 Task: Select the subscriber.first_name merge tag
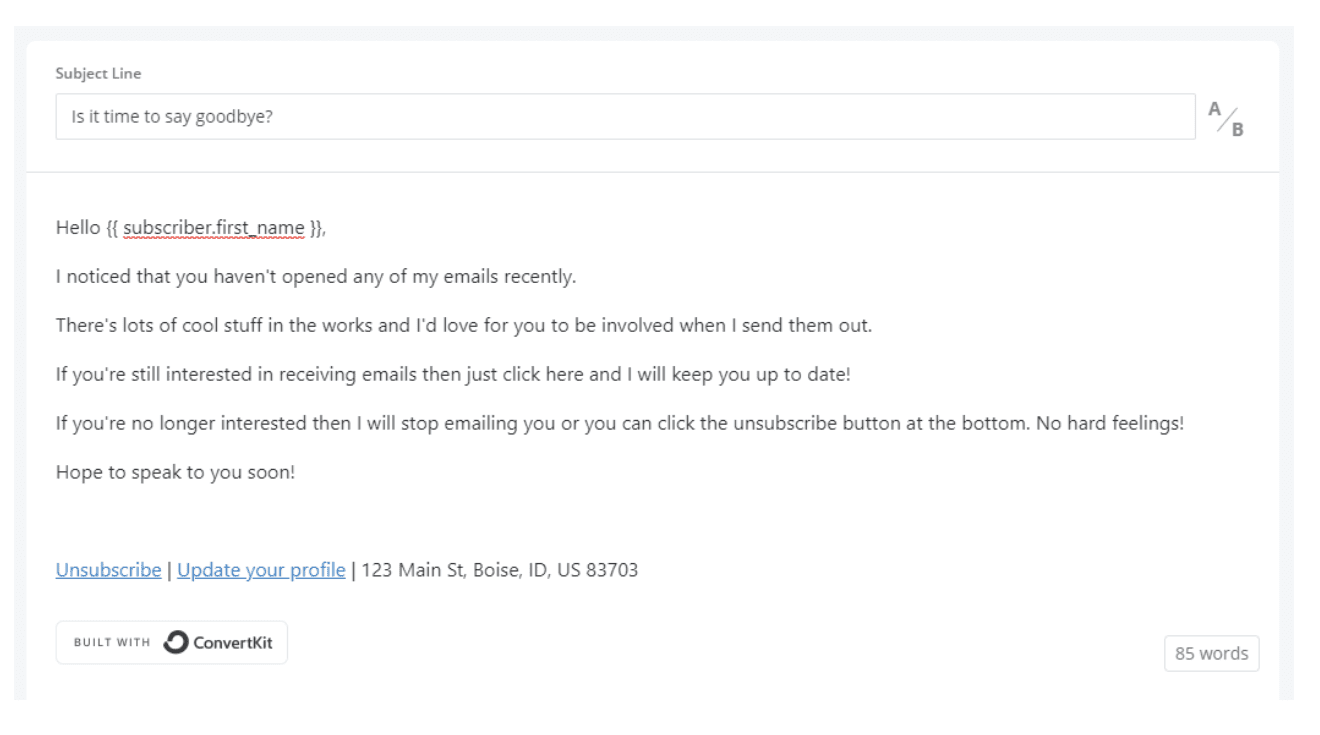tap(214, 229)
